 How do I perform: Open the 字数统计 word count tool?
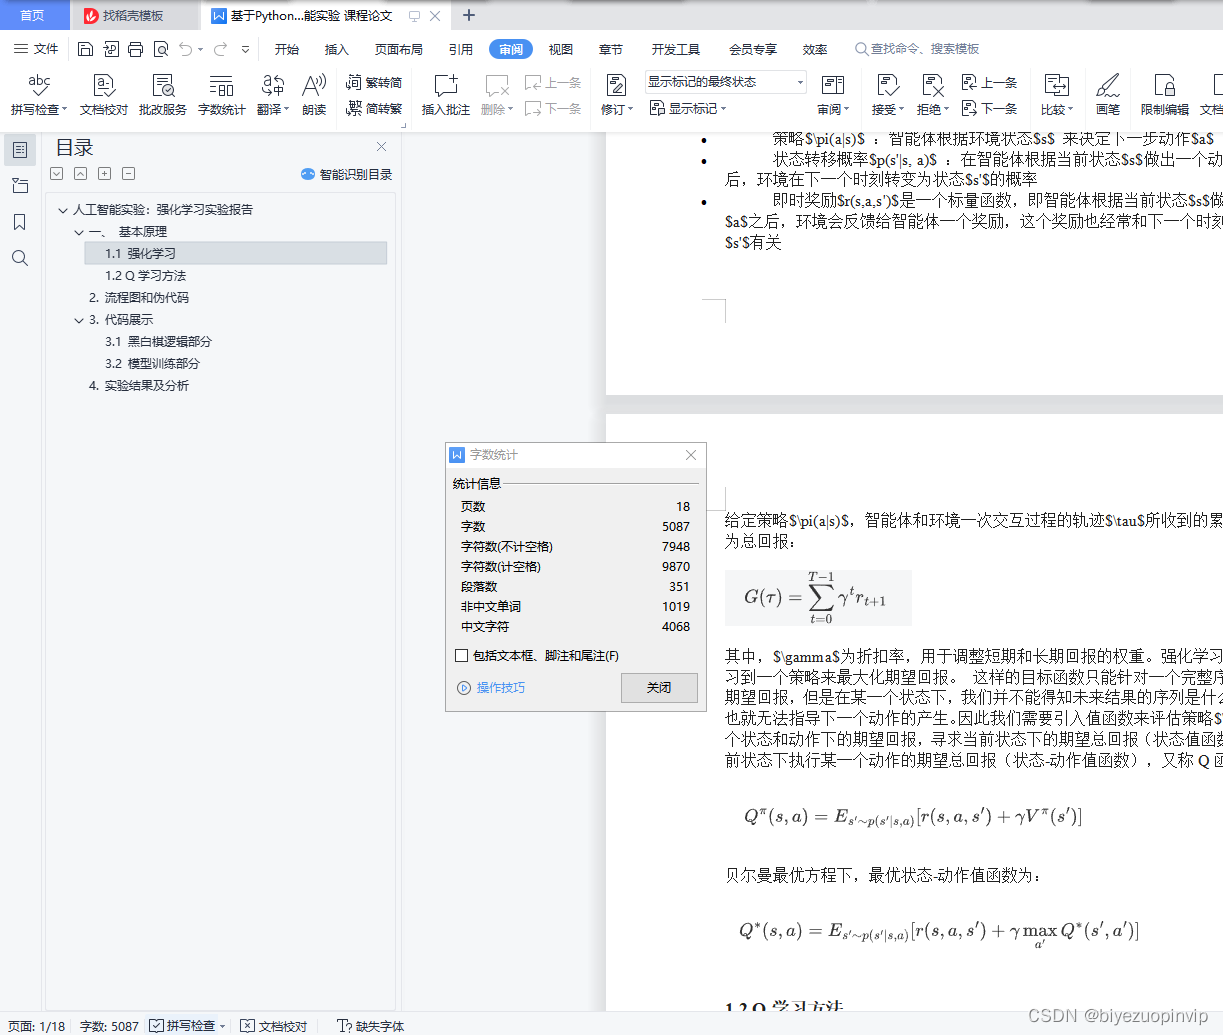click(x=221, y=95)
